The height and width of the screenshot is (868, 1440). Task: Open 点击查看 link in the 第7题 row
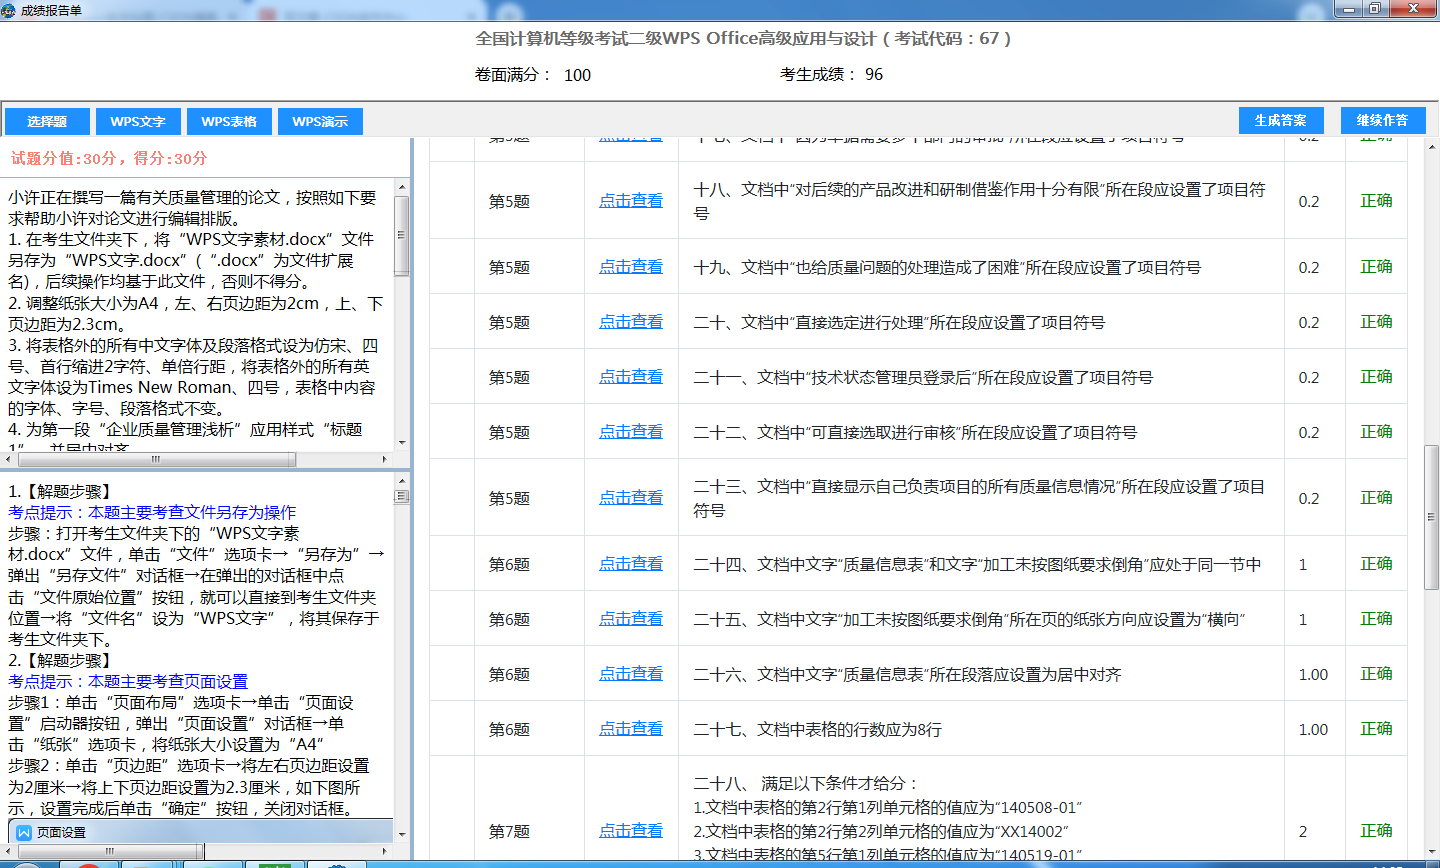[x=631, y=831]
